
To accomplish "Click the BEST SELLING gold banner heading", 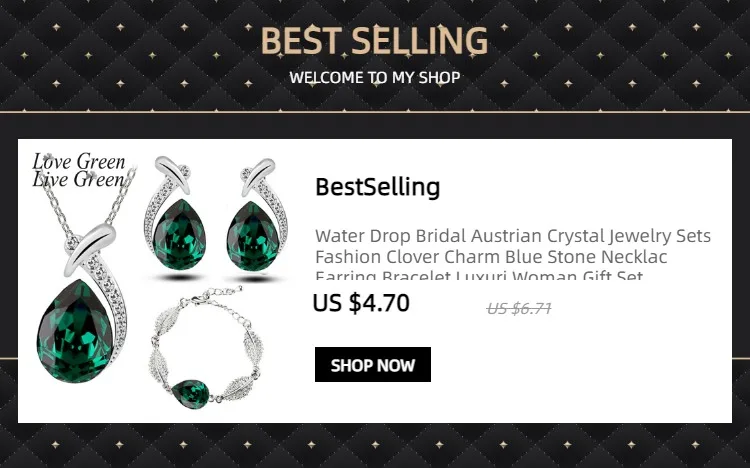I will click(x=374, y=40).
